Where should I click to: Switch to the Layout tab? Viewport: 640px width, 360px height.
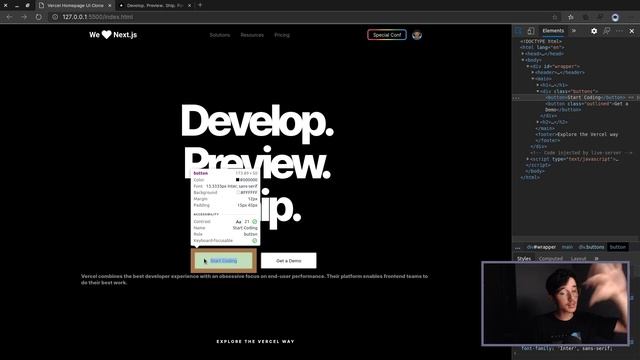[x=578, y=259]
